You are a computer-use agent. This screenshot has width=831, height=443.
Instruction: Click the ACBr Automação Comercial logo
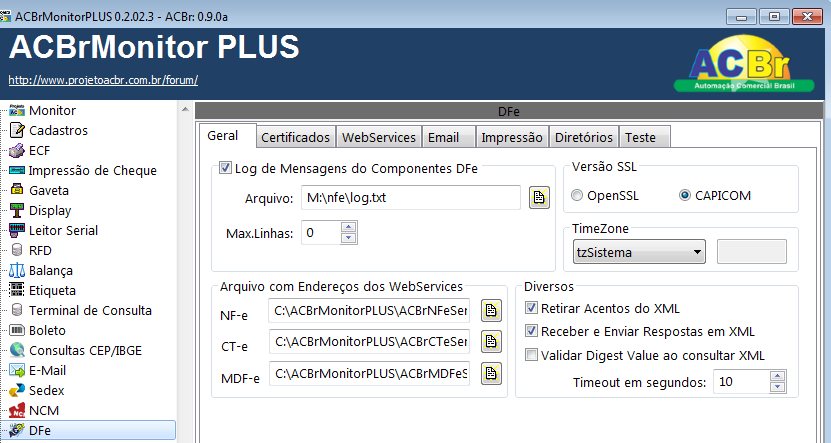coord(744,64)
